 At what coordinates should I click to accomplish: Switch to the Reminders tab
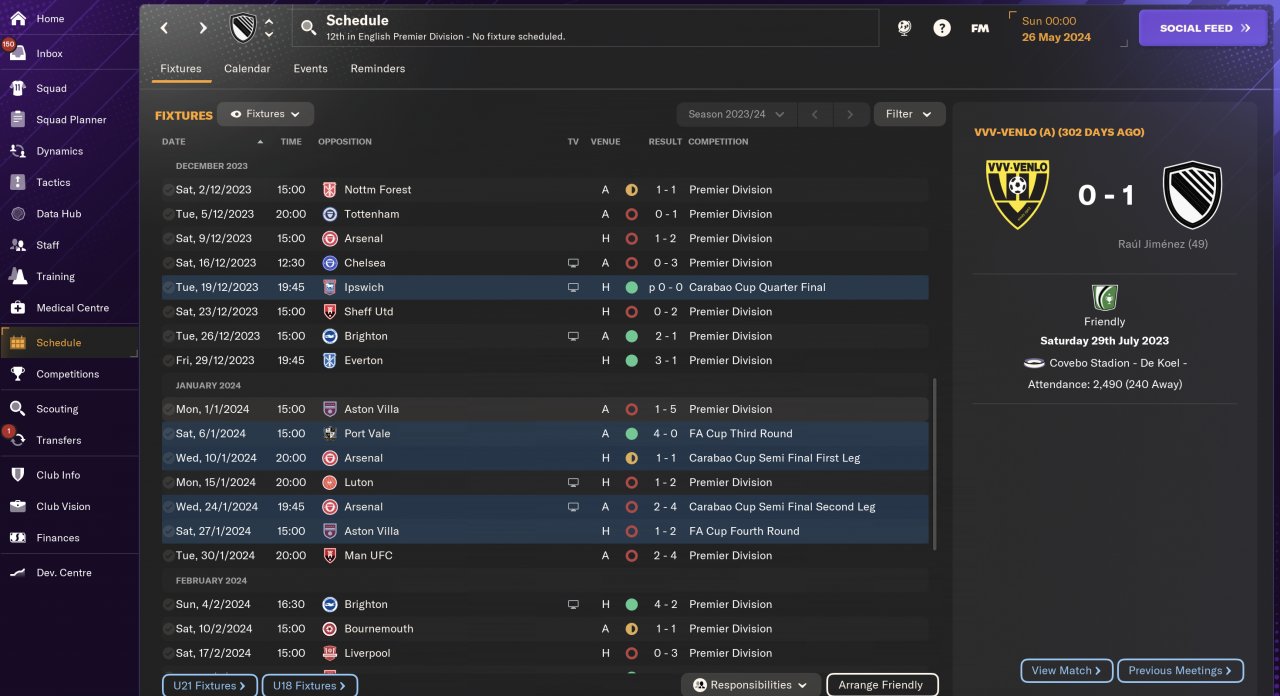click(x=377, y=69)
